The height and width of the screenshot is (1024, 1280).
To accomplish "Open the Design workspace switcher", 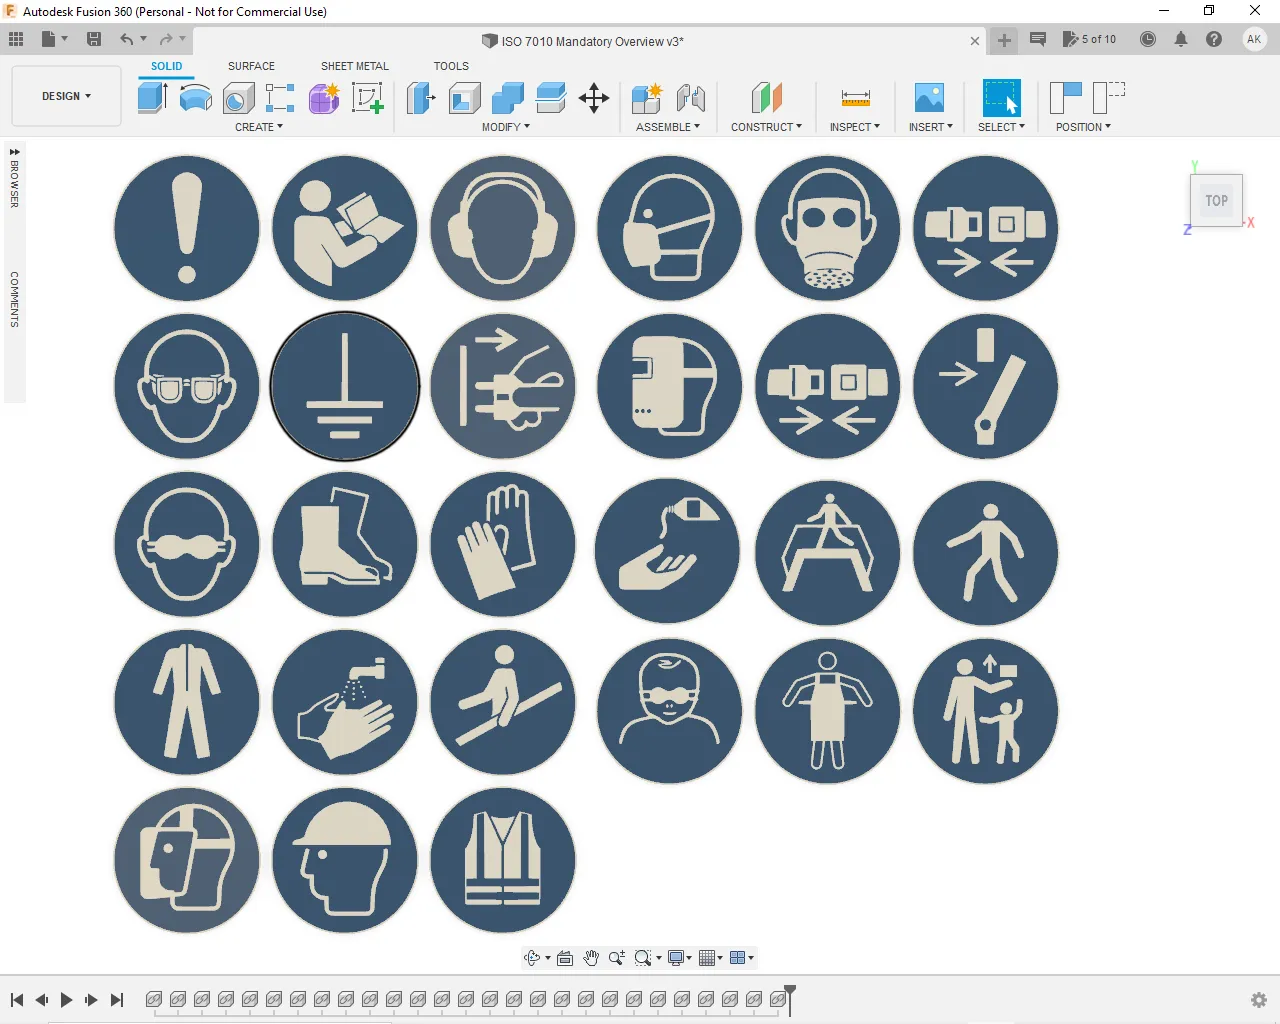I will (x=65, y=96).
